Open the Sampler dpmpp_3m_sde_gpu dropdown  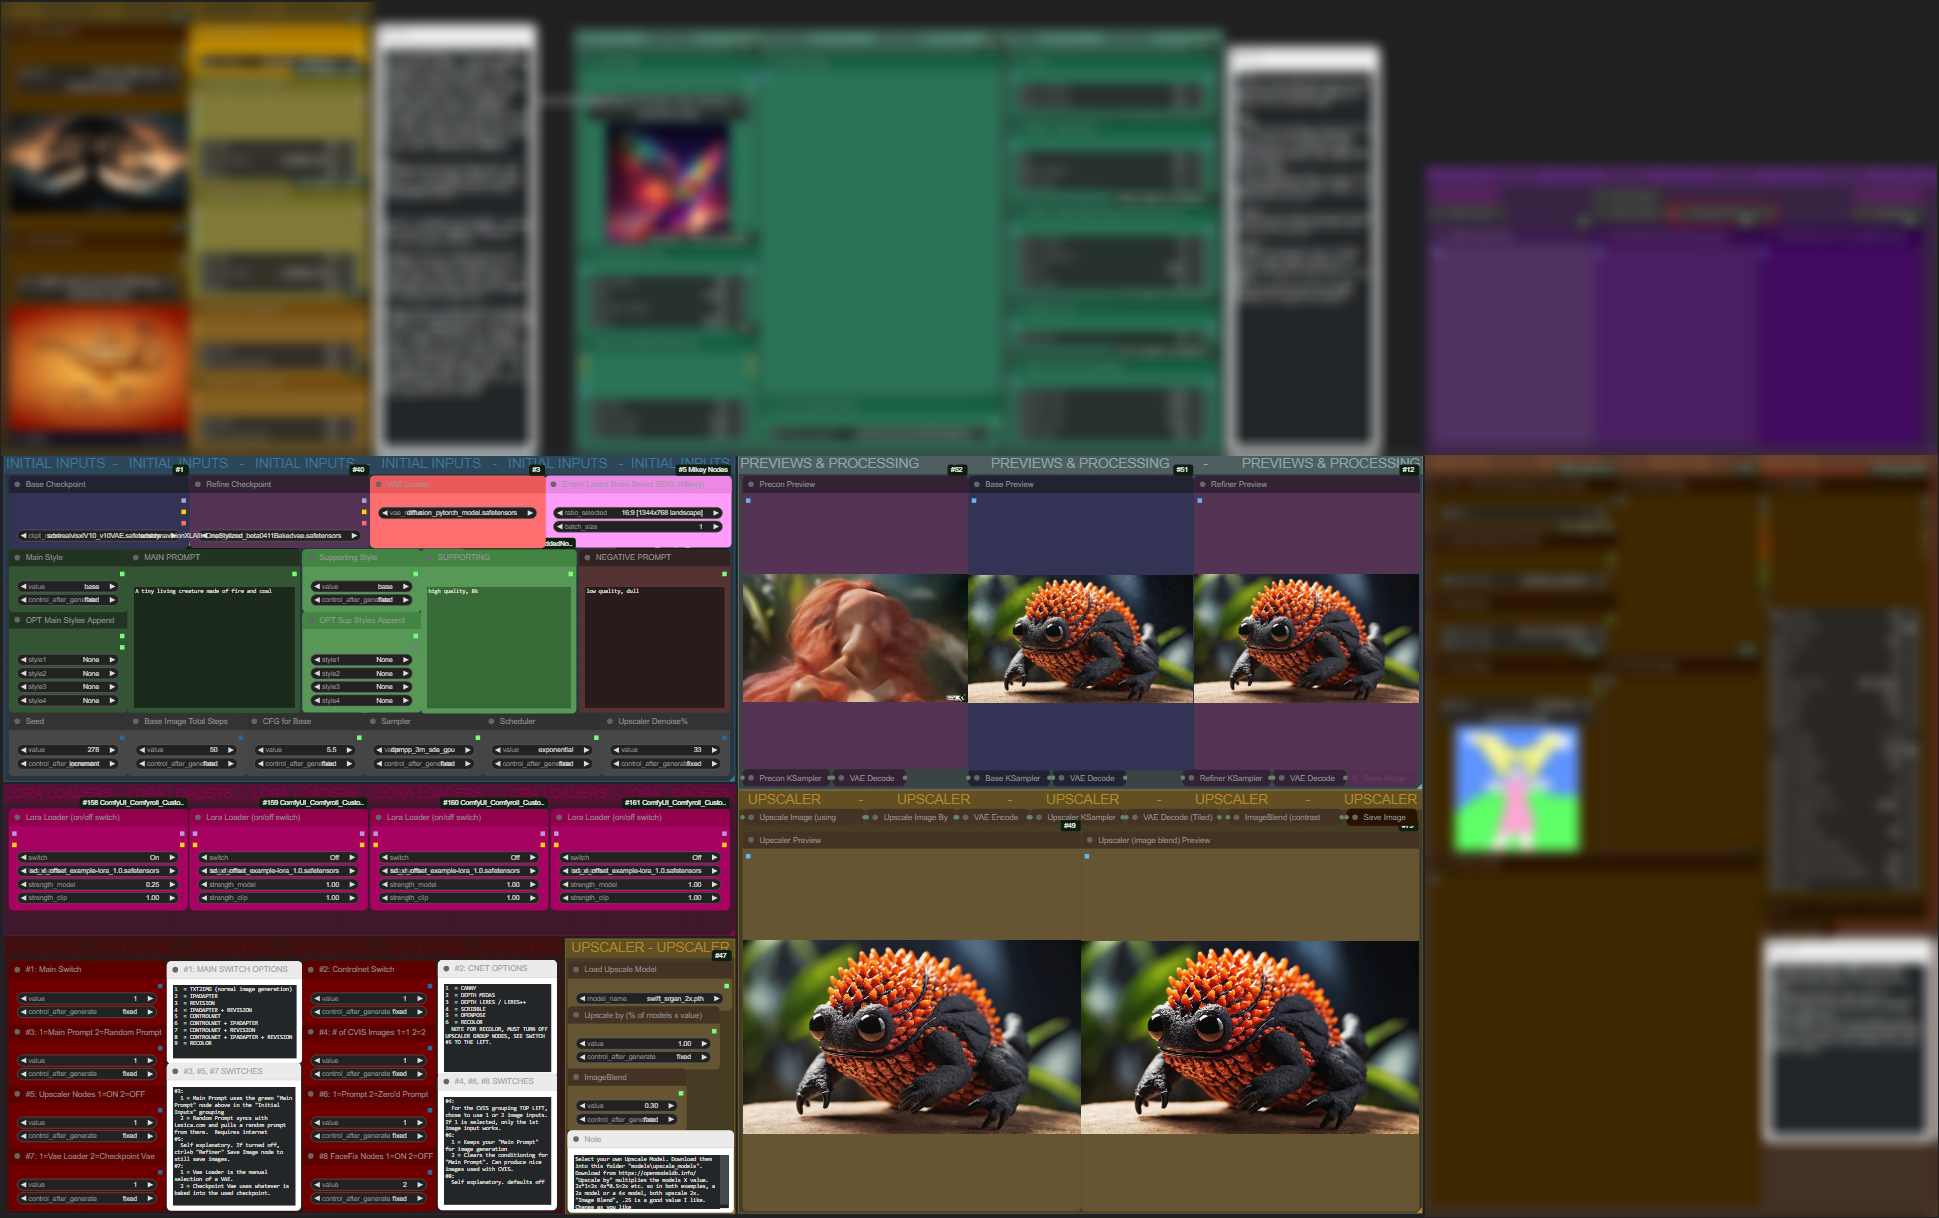tap(423, 750)
